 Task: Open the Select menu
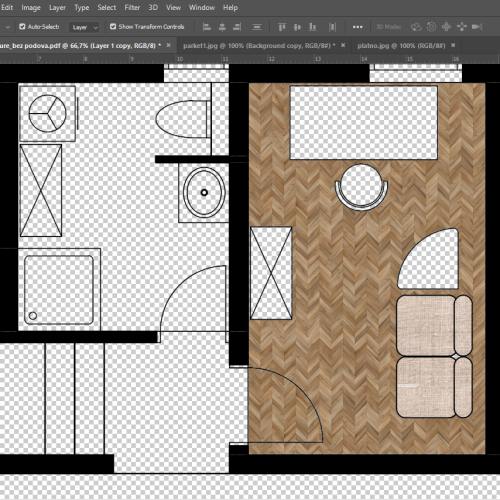107,7
